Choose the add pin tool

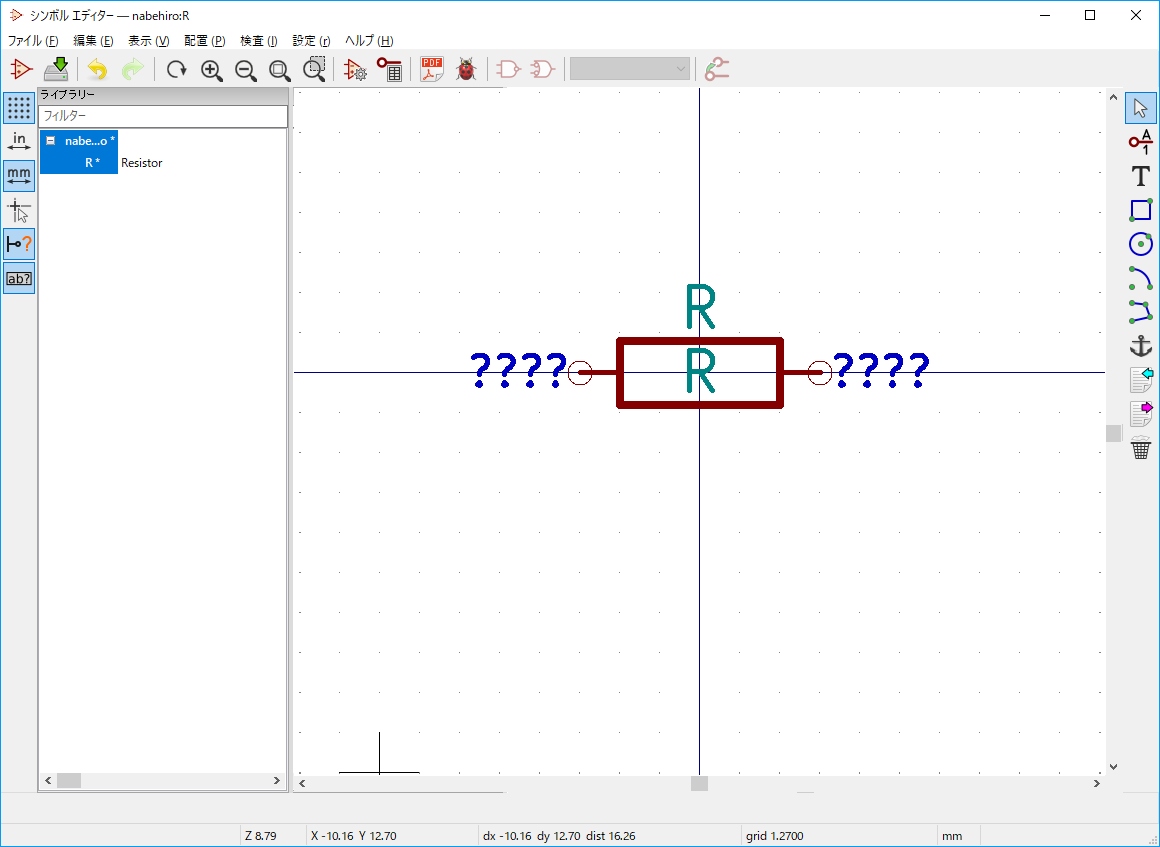pos(1141,142)
